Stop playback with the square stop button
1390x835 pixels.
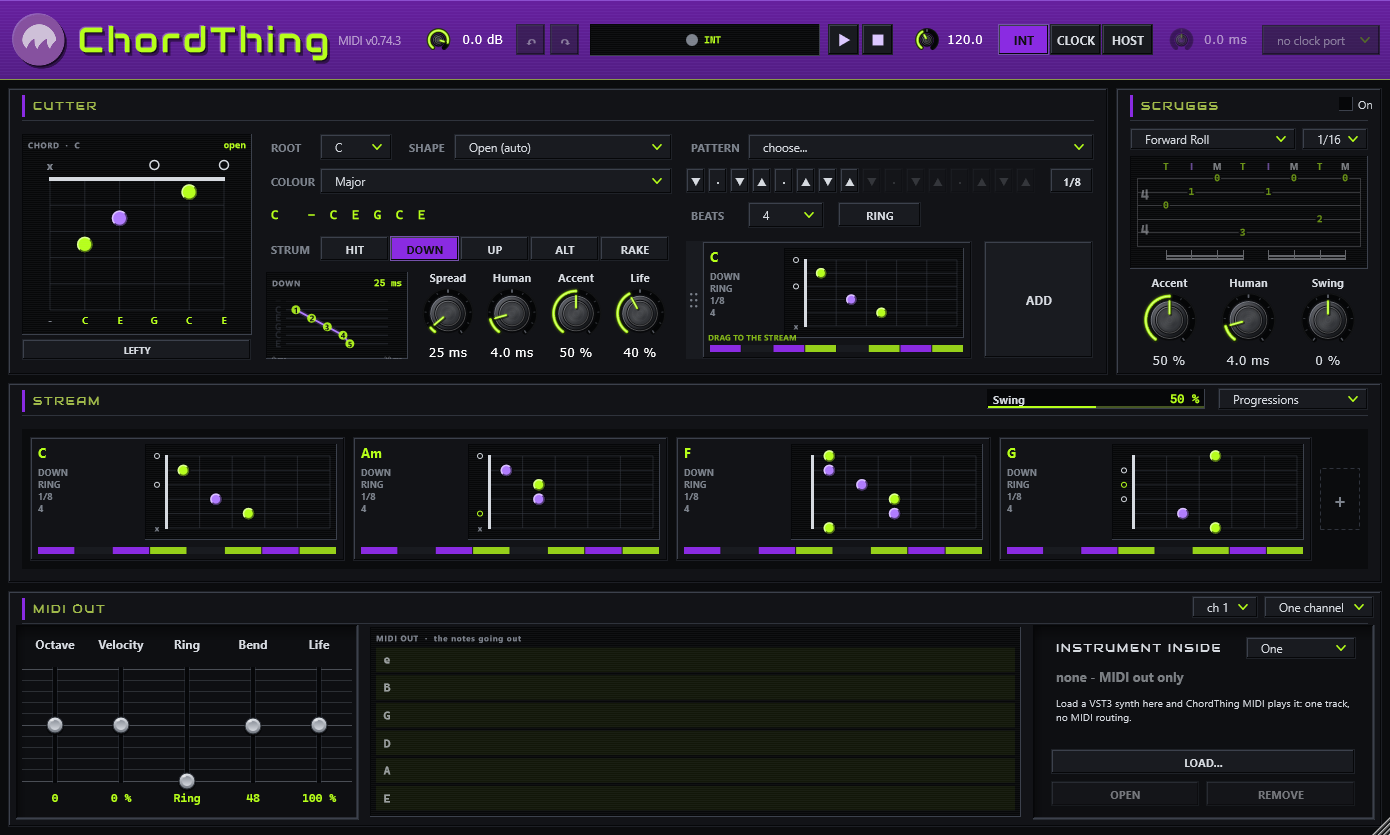click(878, 40)
